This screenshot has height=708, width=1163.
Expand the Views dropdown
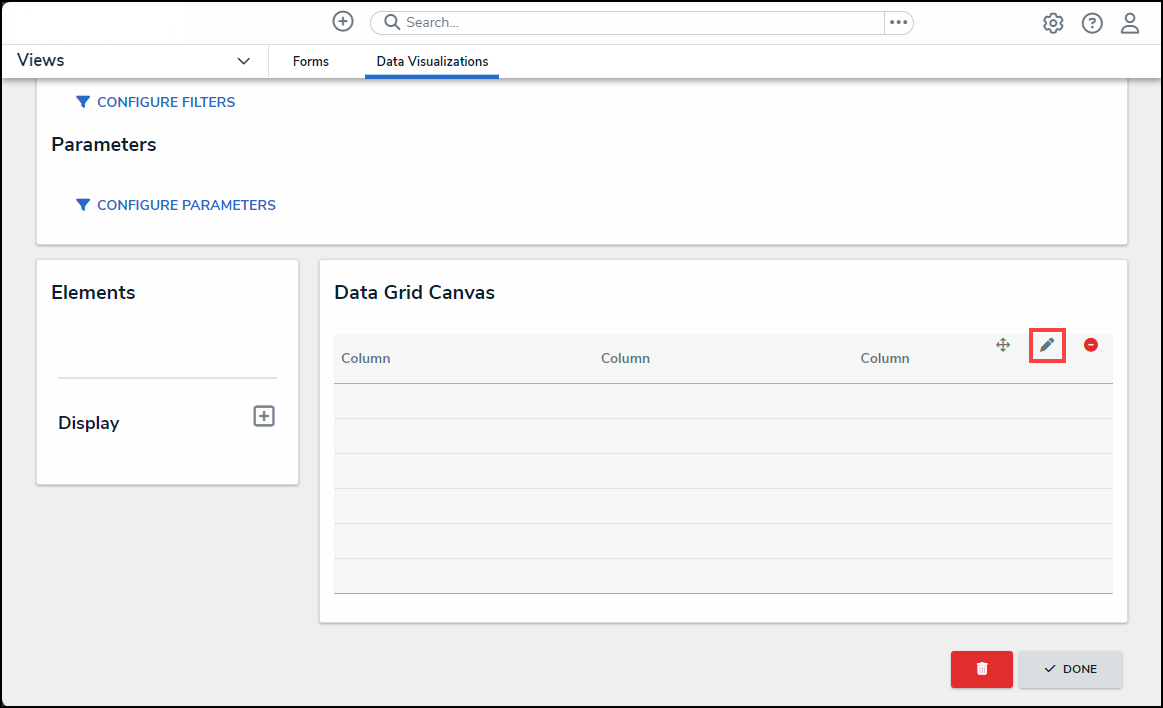pyautogui.click(x=243, y=62)
